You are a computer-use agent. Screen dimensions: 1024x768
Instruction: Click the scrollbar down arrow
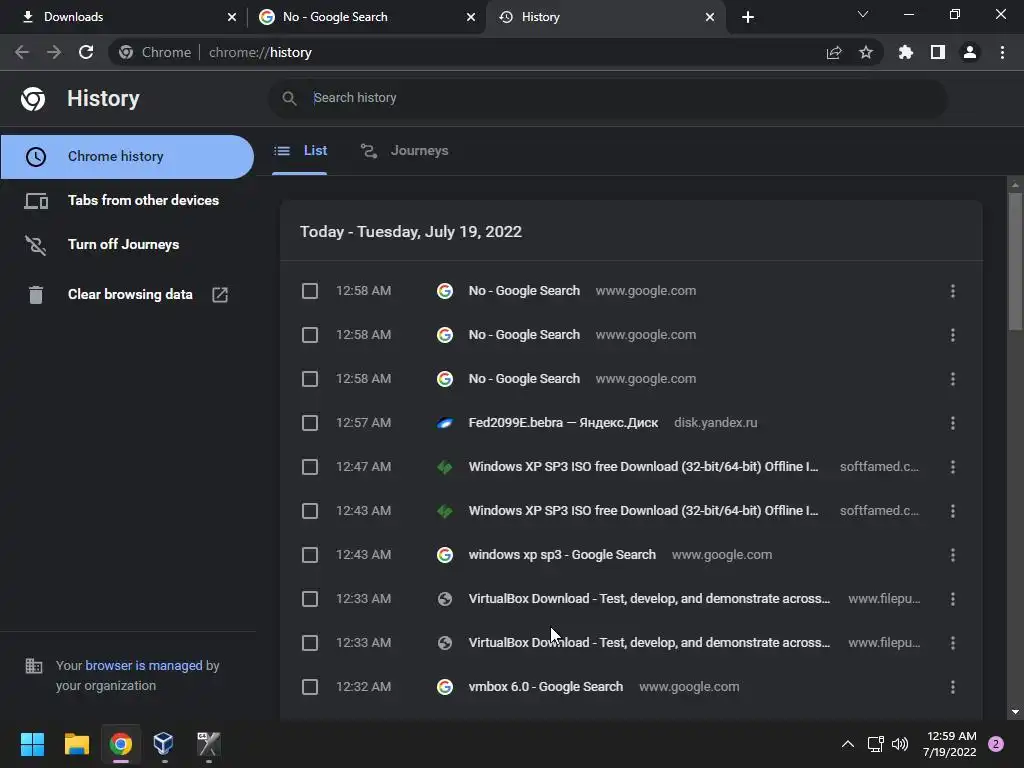tap(1015, 712)
